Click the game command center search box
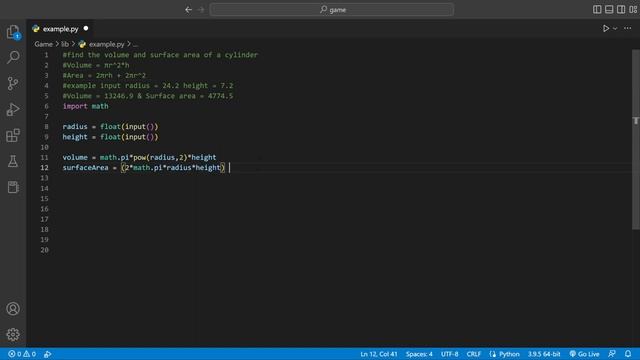Viewport: 640px width, 360px height. pos(331,9)
